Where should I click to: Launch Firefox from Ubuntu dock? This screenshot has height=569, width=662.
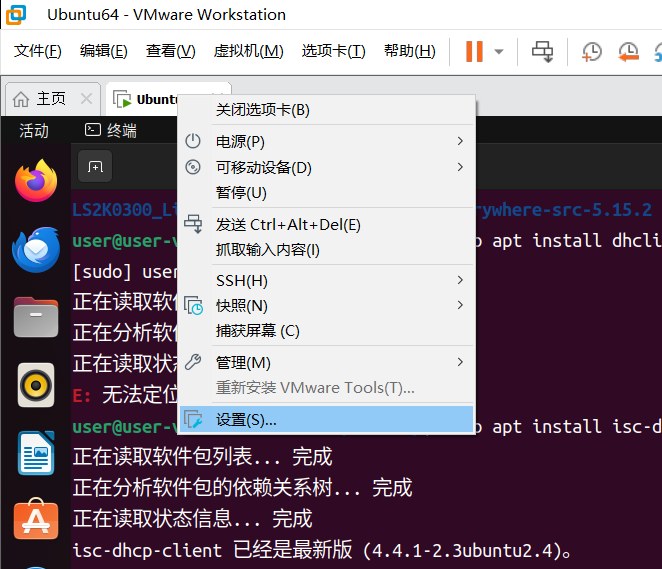pyautogui.click(x=36, y=181)
